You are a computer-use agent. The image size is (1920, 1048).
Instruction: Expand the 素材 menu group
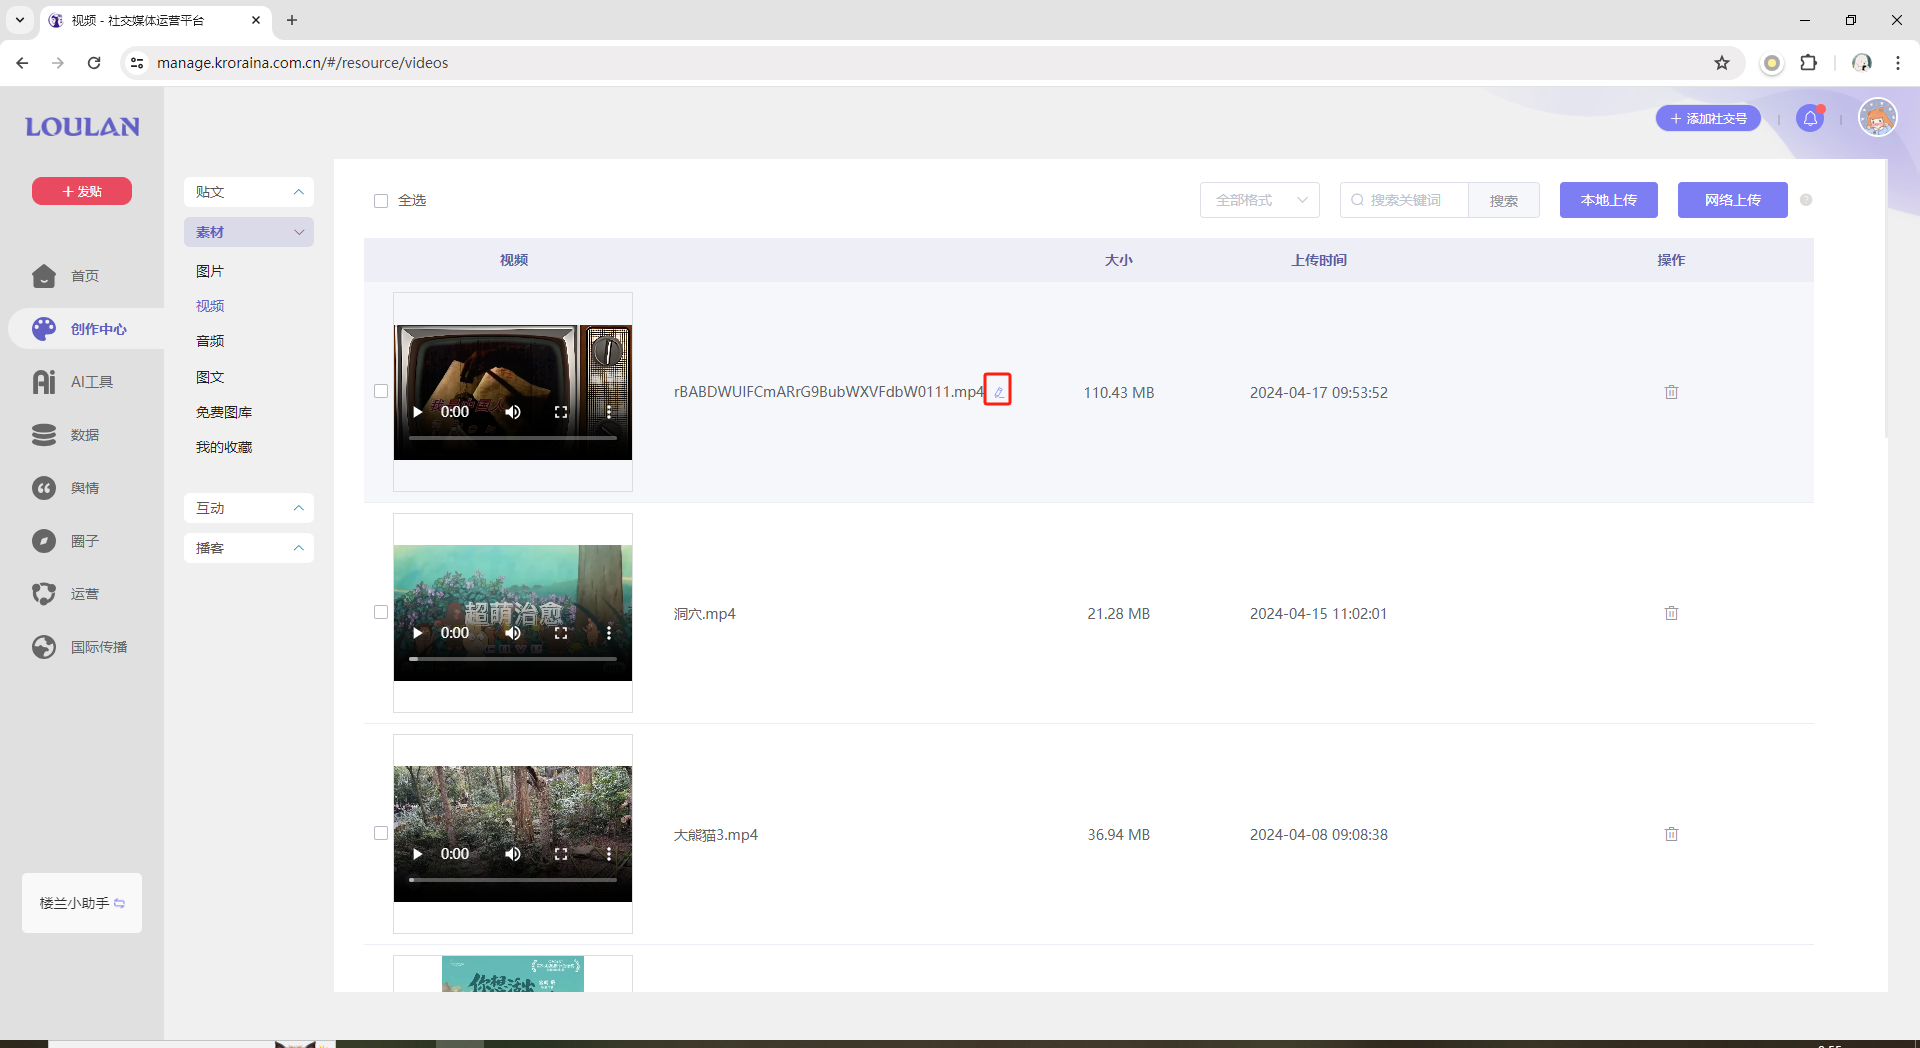[249, 232]
